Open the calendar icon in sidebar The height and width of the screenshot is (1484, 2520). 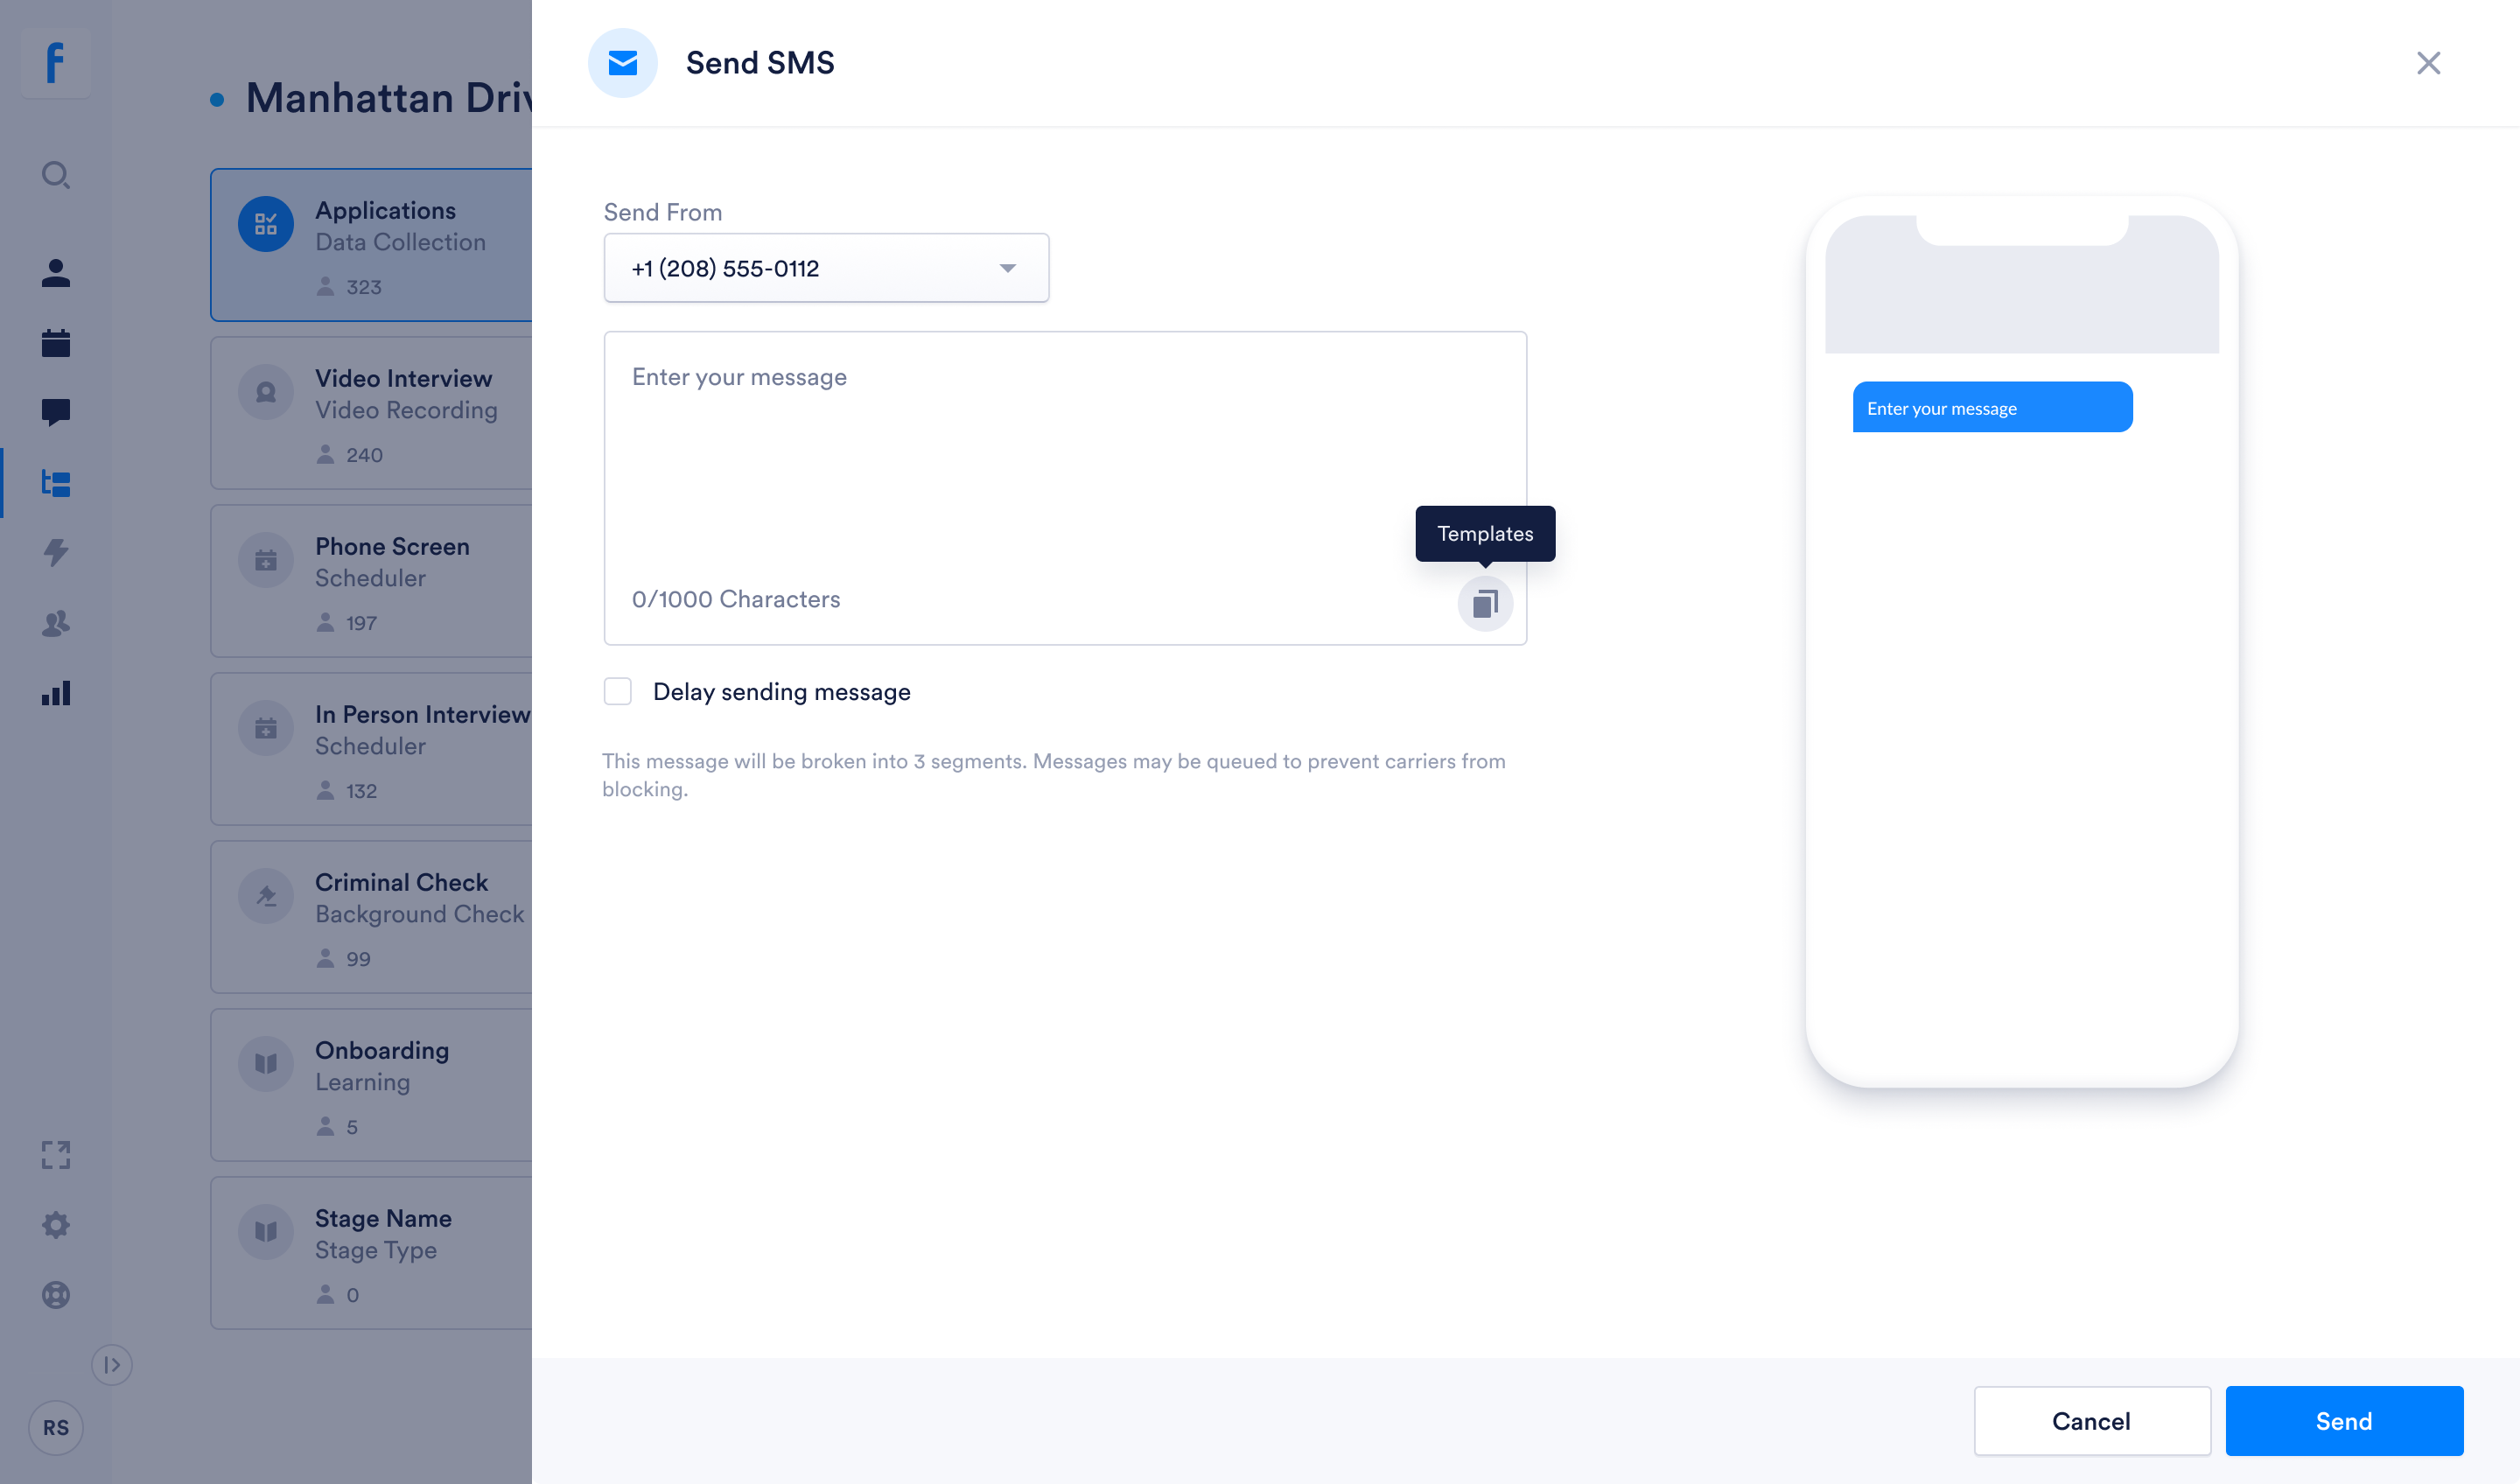click(56, 343)
